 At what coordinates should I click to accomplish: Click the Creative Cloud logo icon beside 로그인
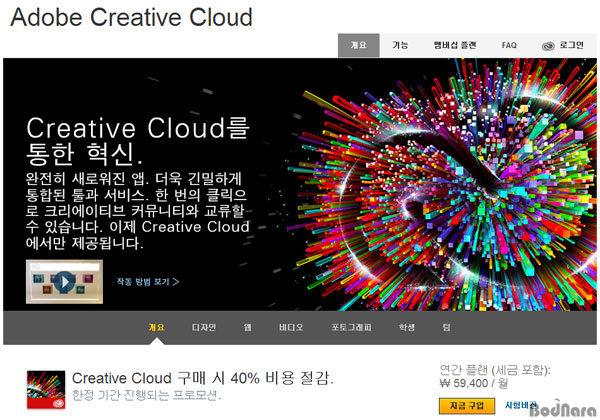click(x=548, y=46)
